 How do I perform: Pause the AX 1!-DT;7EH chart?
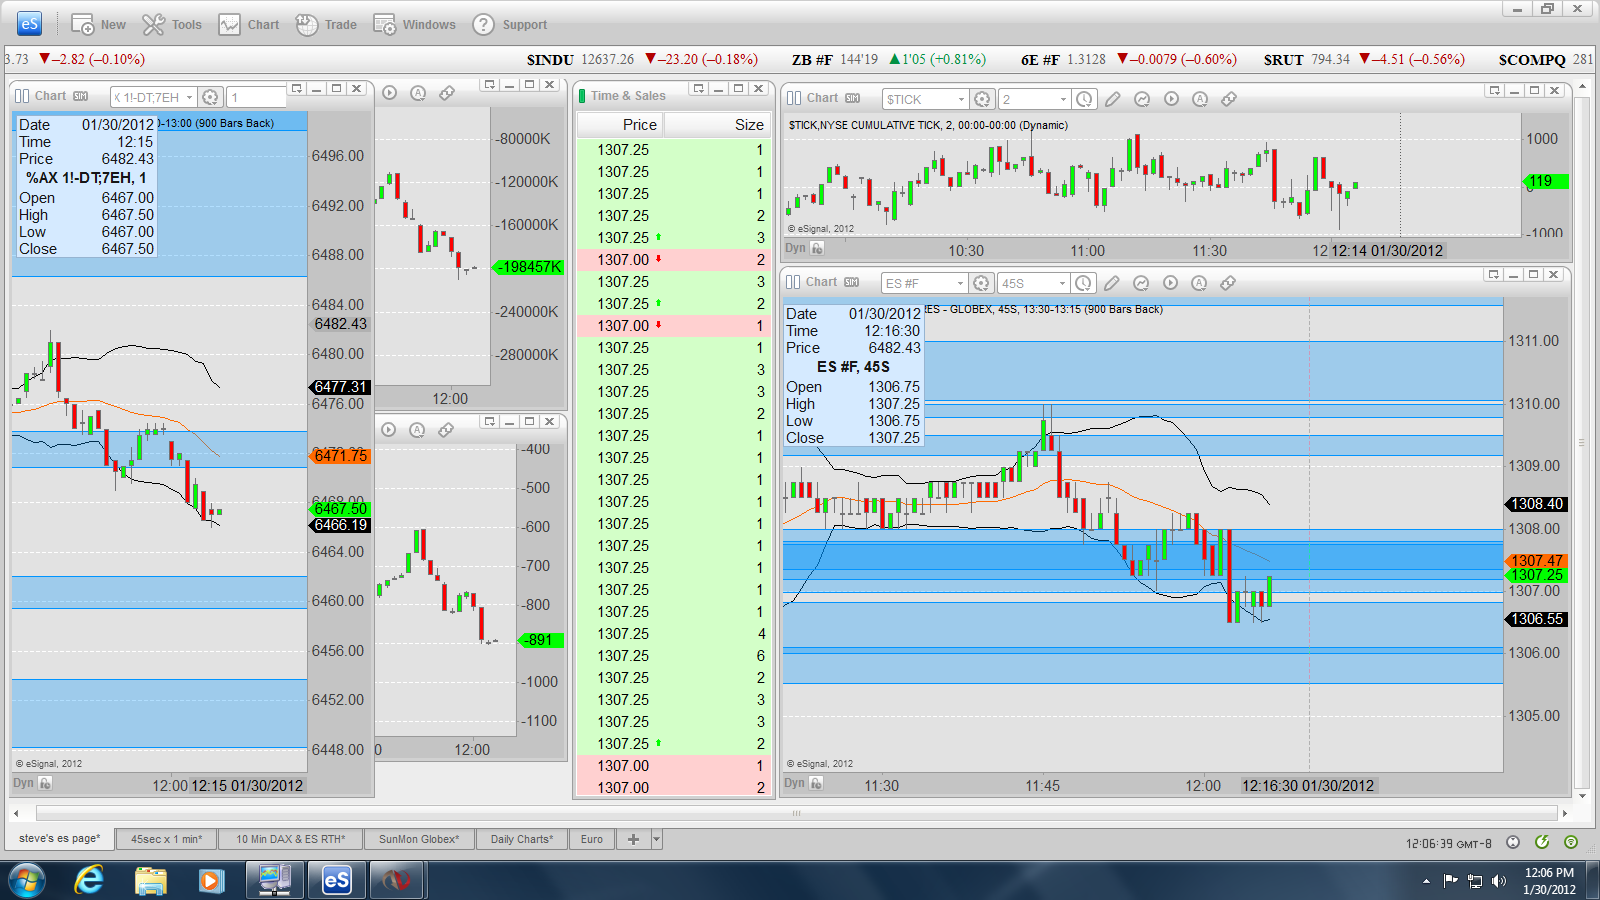[22, 96]
